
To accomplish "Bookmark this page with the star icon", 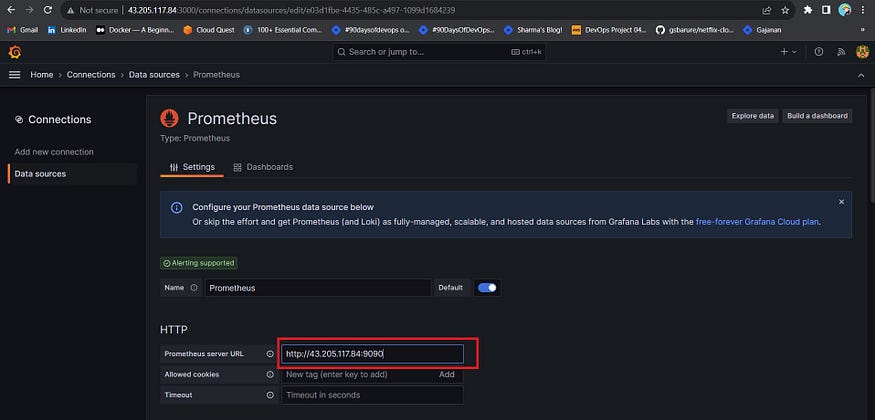I will (785, 10).
